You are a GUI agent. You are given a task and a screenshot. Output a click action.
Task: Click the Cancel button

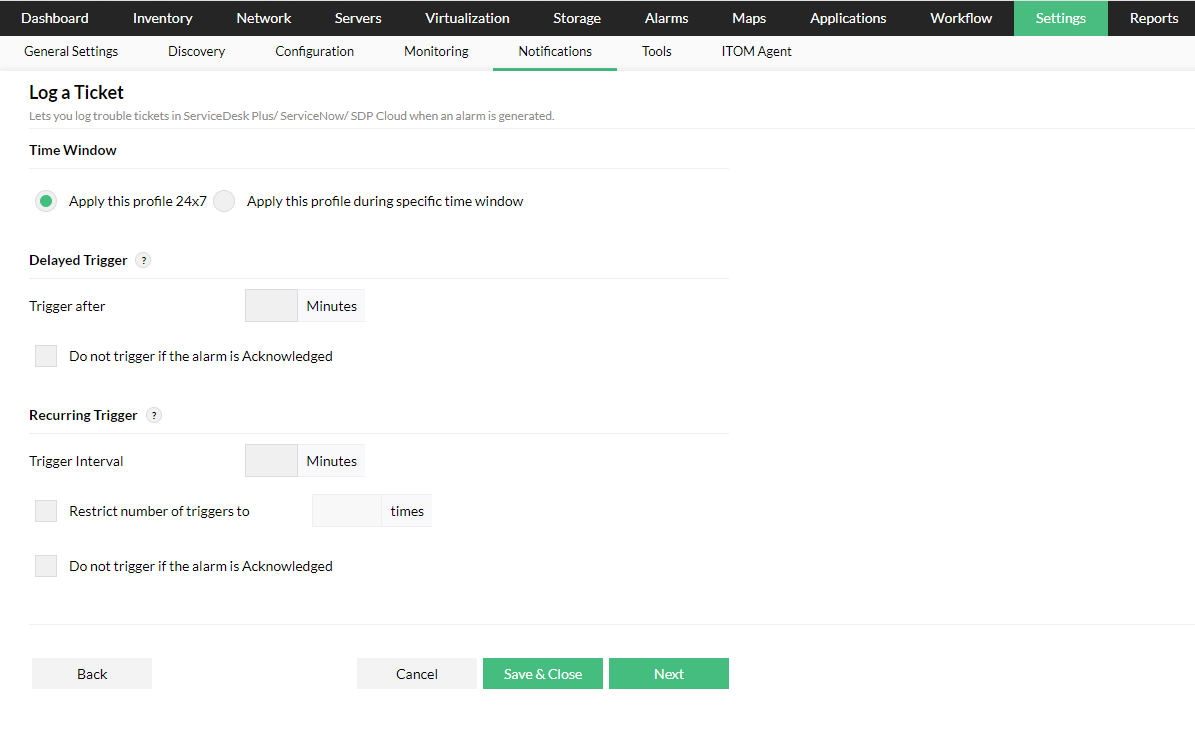417,674
